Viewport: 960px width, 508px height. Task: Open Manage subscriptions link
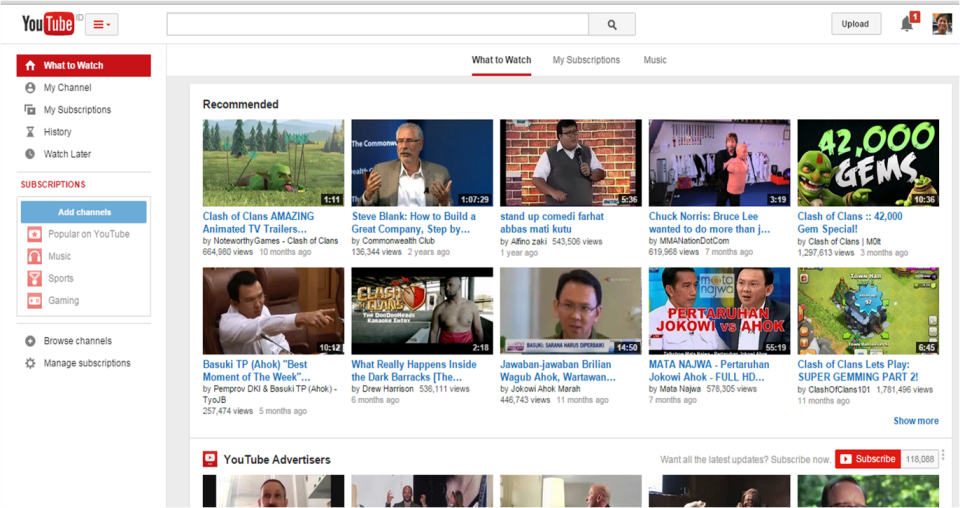pos(87,363)
